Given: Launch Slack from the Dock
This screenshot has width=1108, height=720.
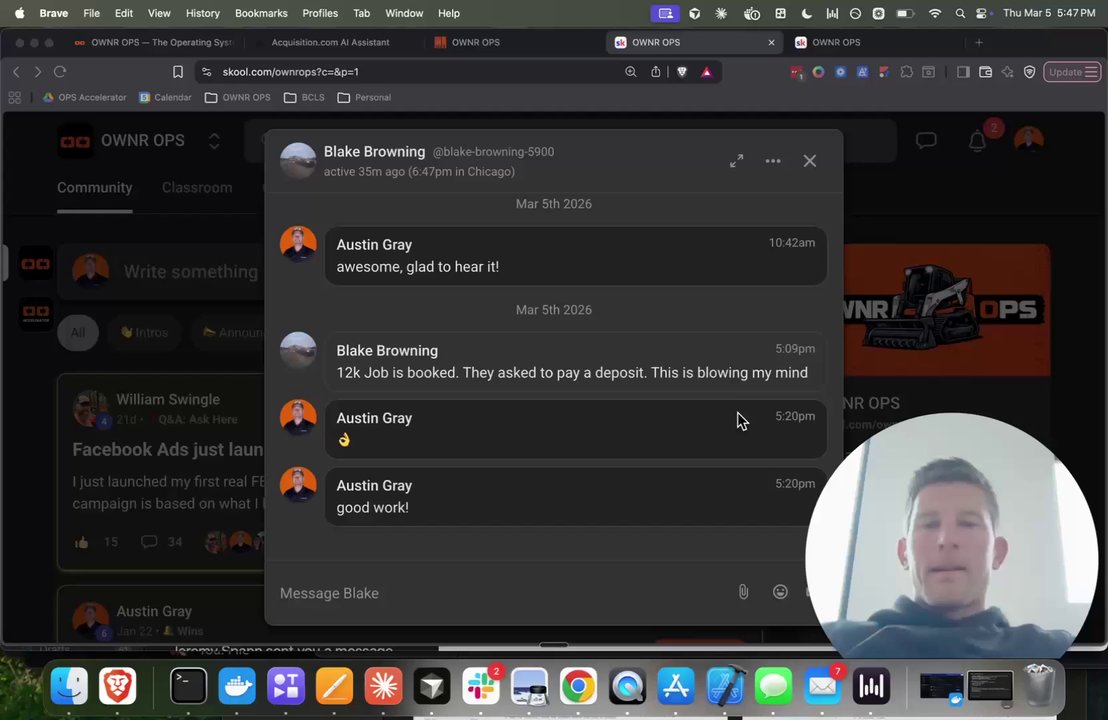Looking at the screenshot, I should 481,686.
